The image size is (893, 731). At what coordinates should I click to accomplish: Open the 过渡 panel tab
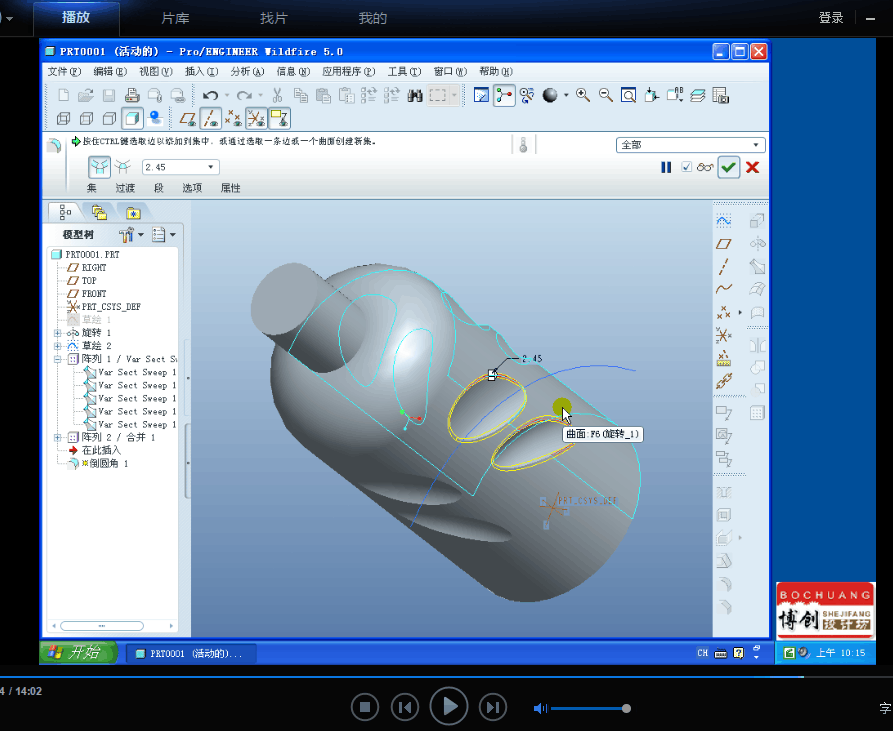point(125,188)
